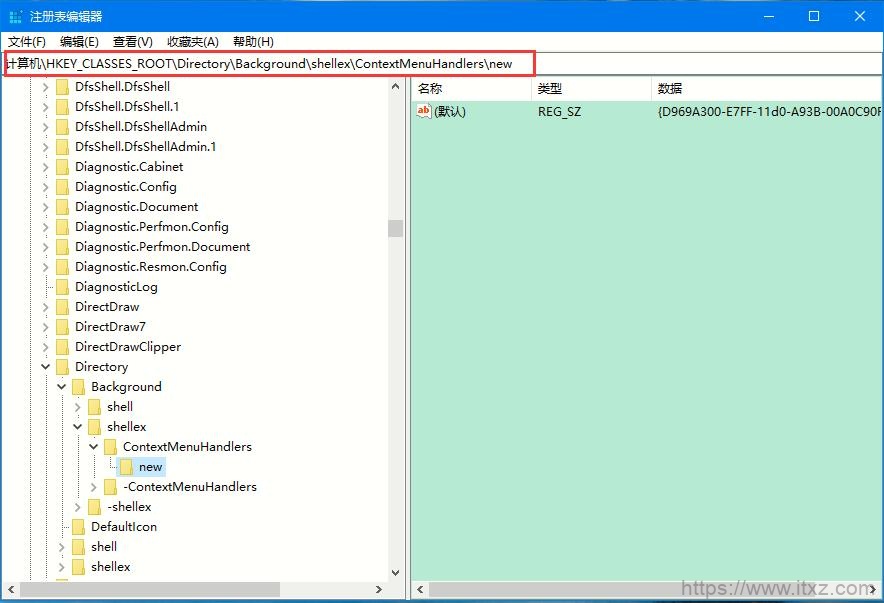
Task: Click the Diagnostic.Perfmon.Config folder icon
Action: (63, 227)
